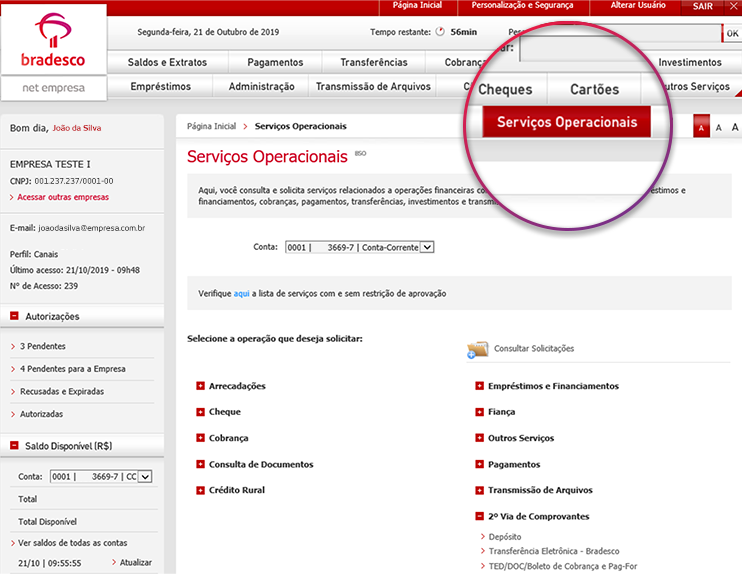Screen dimensions: 742x574
Task: Collapse the Autorizações sidebar panel
Action: coord(15,317)
